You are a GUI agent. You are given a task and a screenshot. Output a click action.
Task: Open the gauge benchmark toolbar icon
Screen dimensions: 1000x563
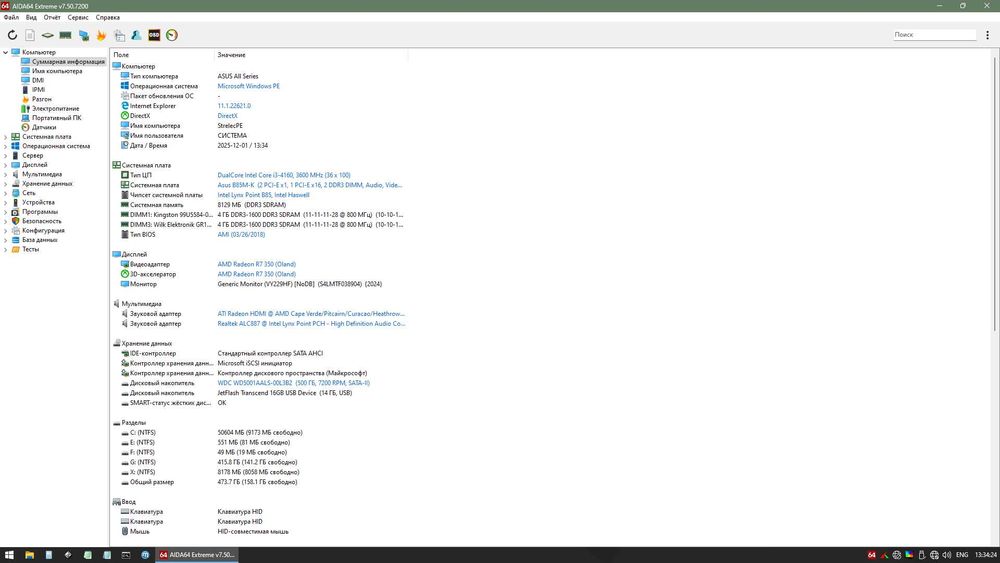click(172, 35)
